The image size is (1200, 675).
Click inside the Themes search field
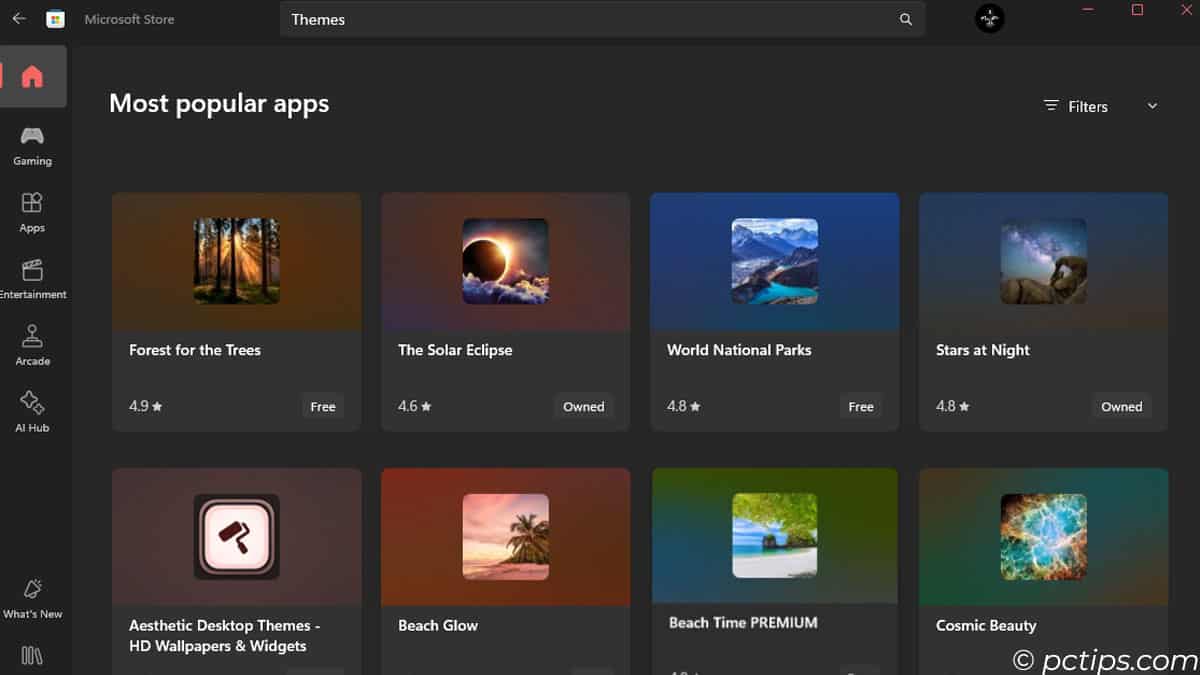coord(500,19)
